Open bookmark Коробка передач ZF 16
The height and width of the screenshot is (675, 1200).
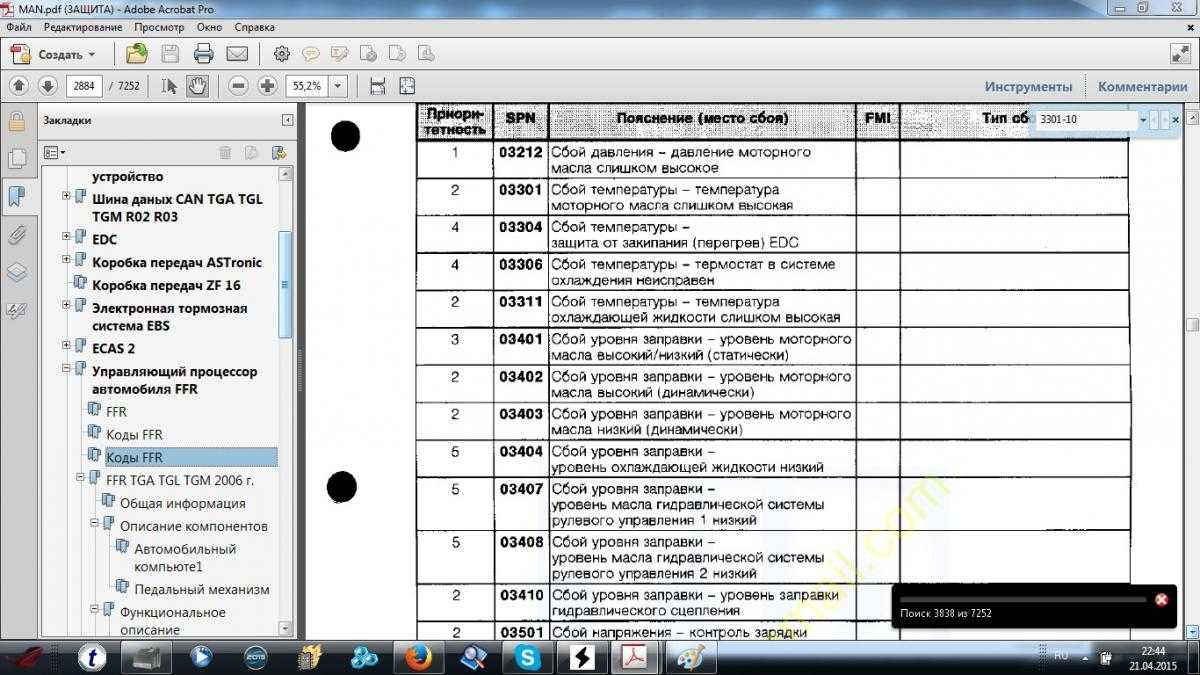pos(166,285)
